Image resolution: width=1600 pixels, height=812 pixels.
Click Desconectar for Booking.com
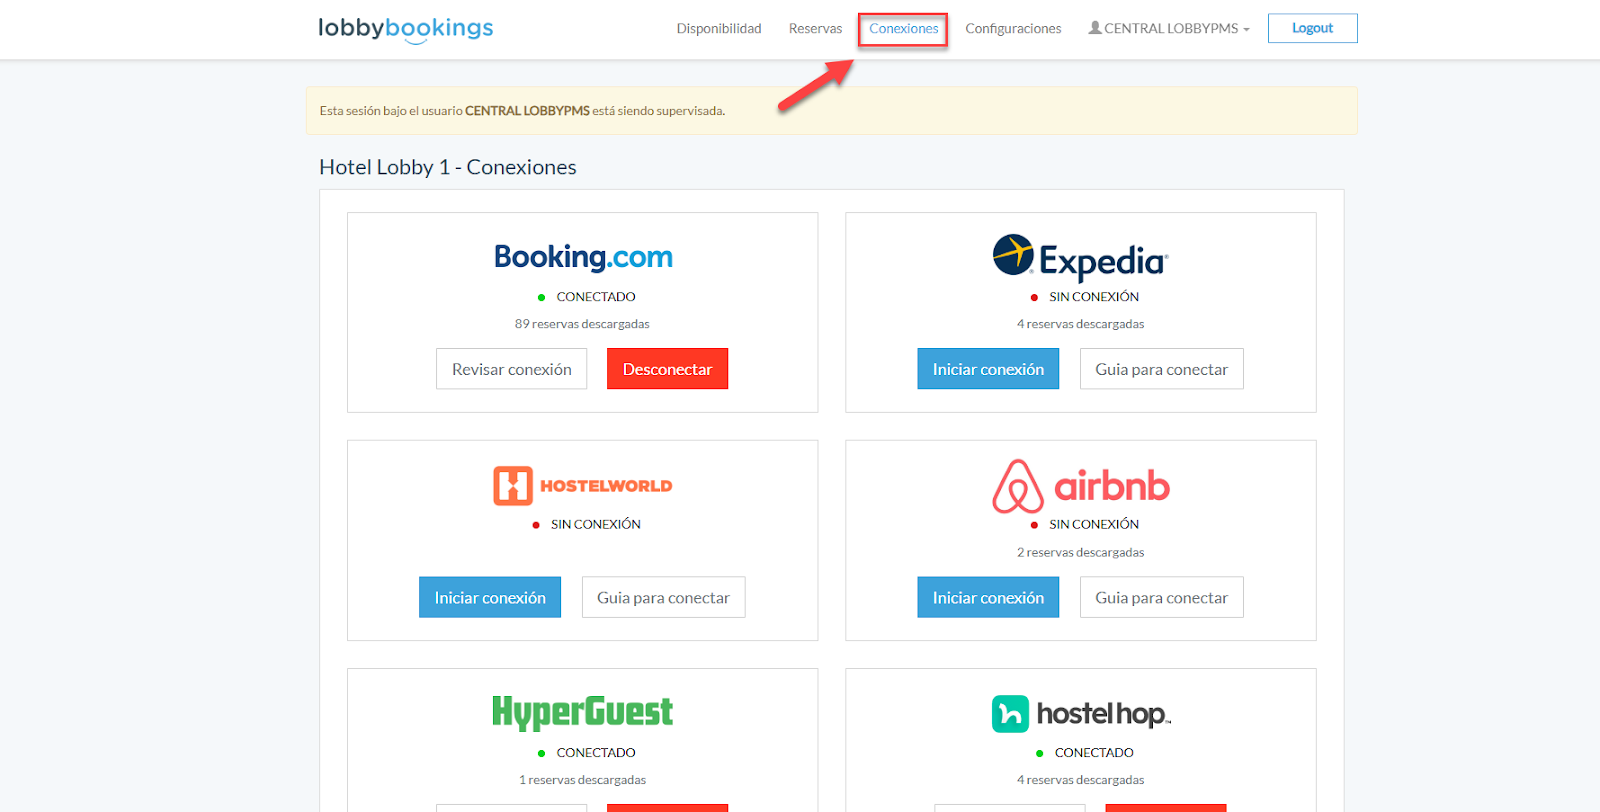click(x=667, y=369)
